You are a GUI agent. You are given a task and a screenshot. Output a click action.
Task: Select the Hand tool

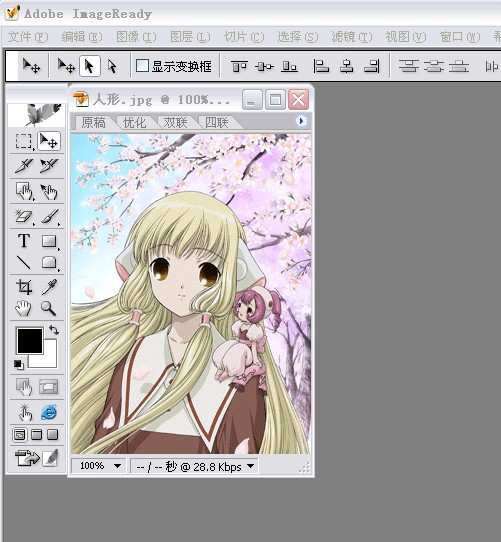24,308
